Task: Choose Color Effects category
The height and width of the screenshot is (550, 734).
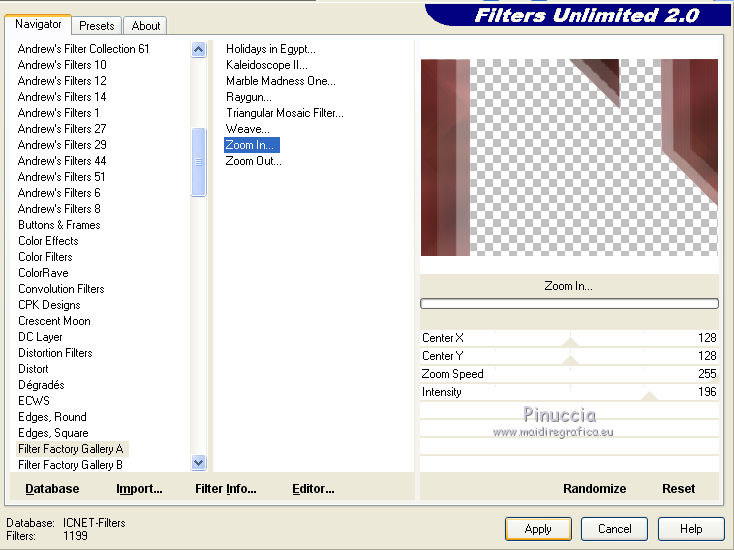Action: (48, 241)
